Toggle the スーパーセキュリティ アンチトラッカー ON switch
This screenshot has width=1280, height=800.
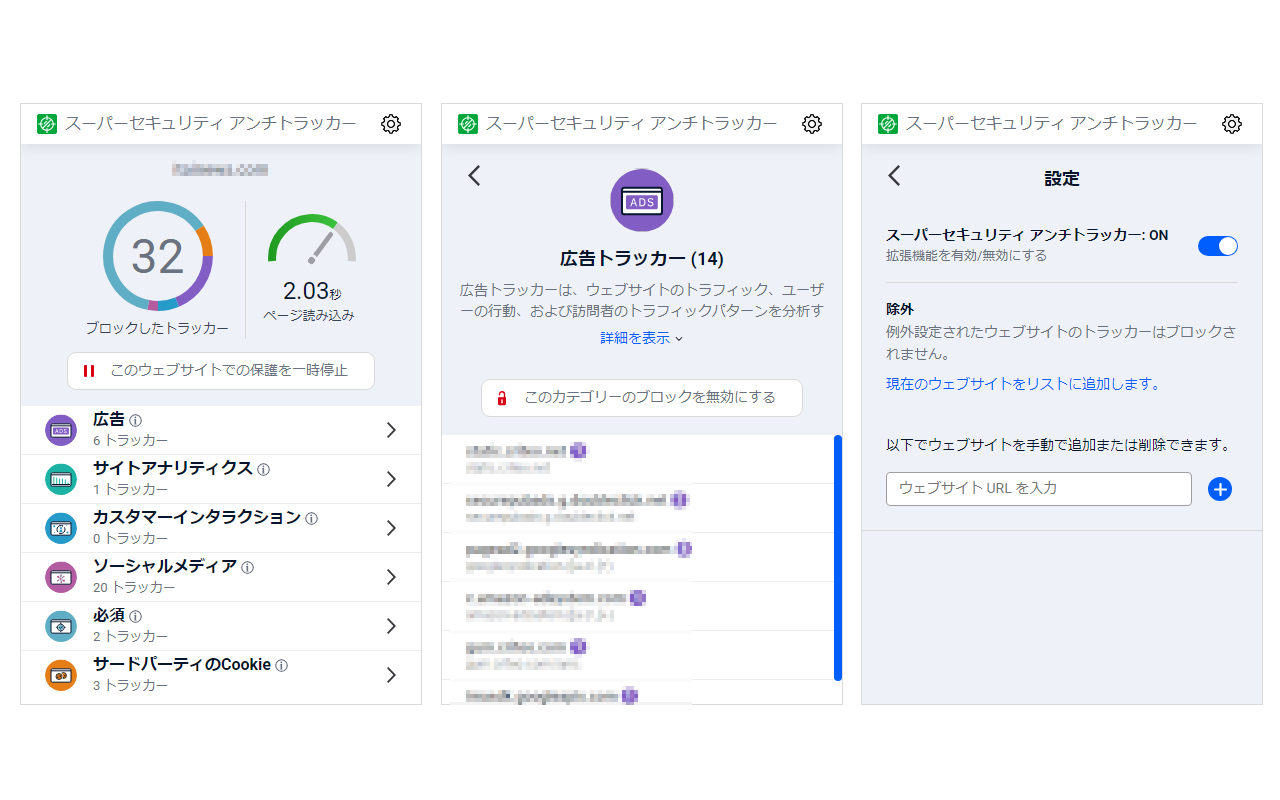click(1218, 245)
